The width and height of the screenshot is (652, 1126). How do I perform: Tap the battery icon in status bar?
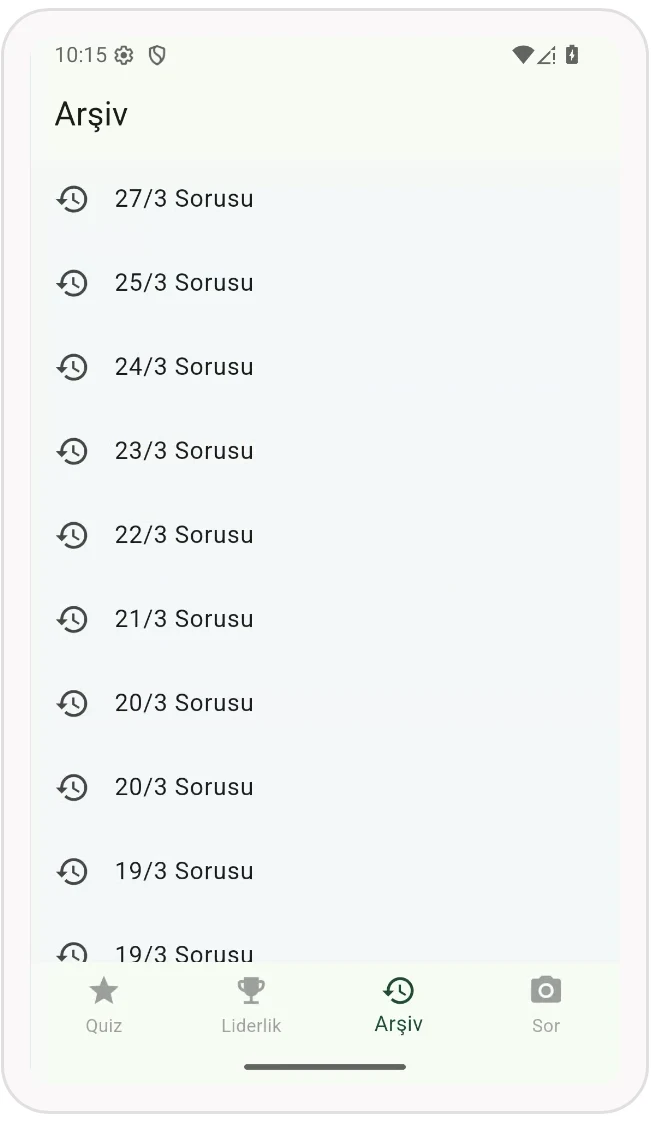click(572, 55)
